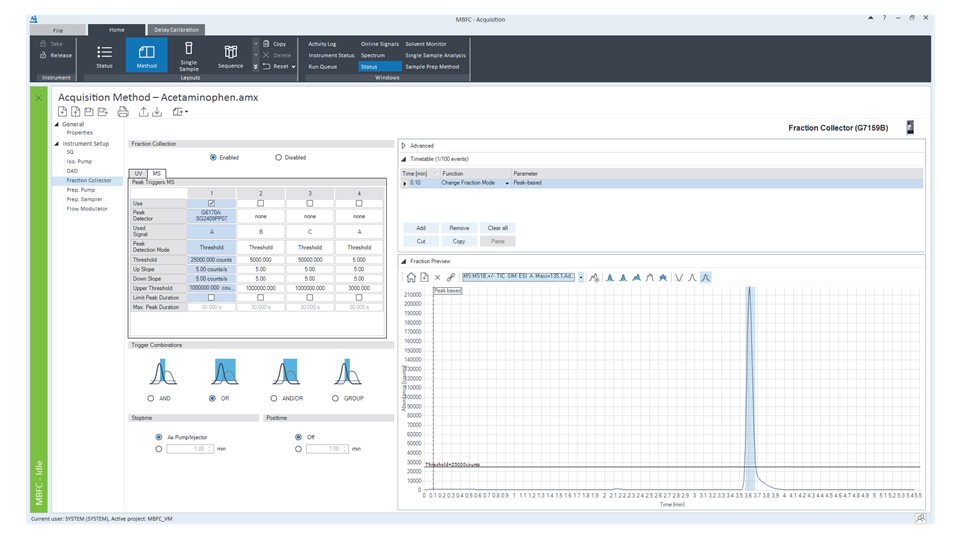This screenshot has width=960, height=540.
Task: Collapse the Instrument Setup tree node
Action: tap(57, 143)
